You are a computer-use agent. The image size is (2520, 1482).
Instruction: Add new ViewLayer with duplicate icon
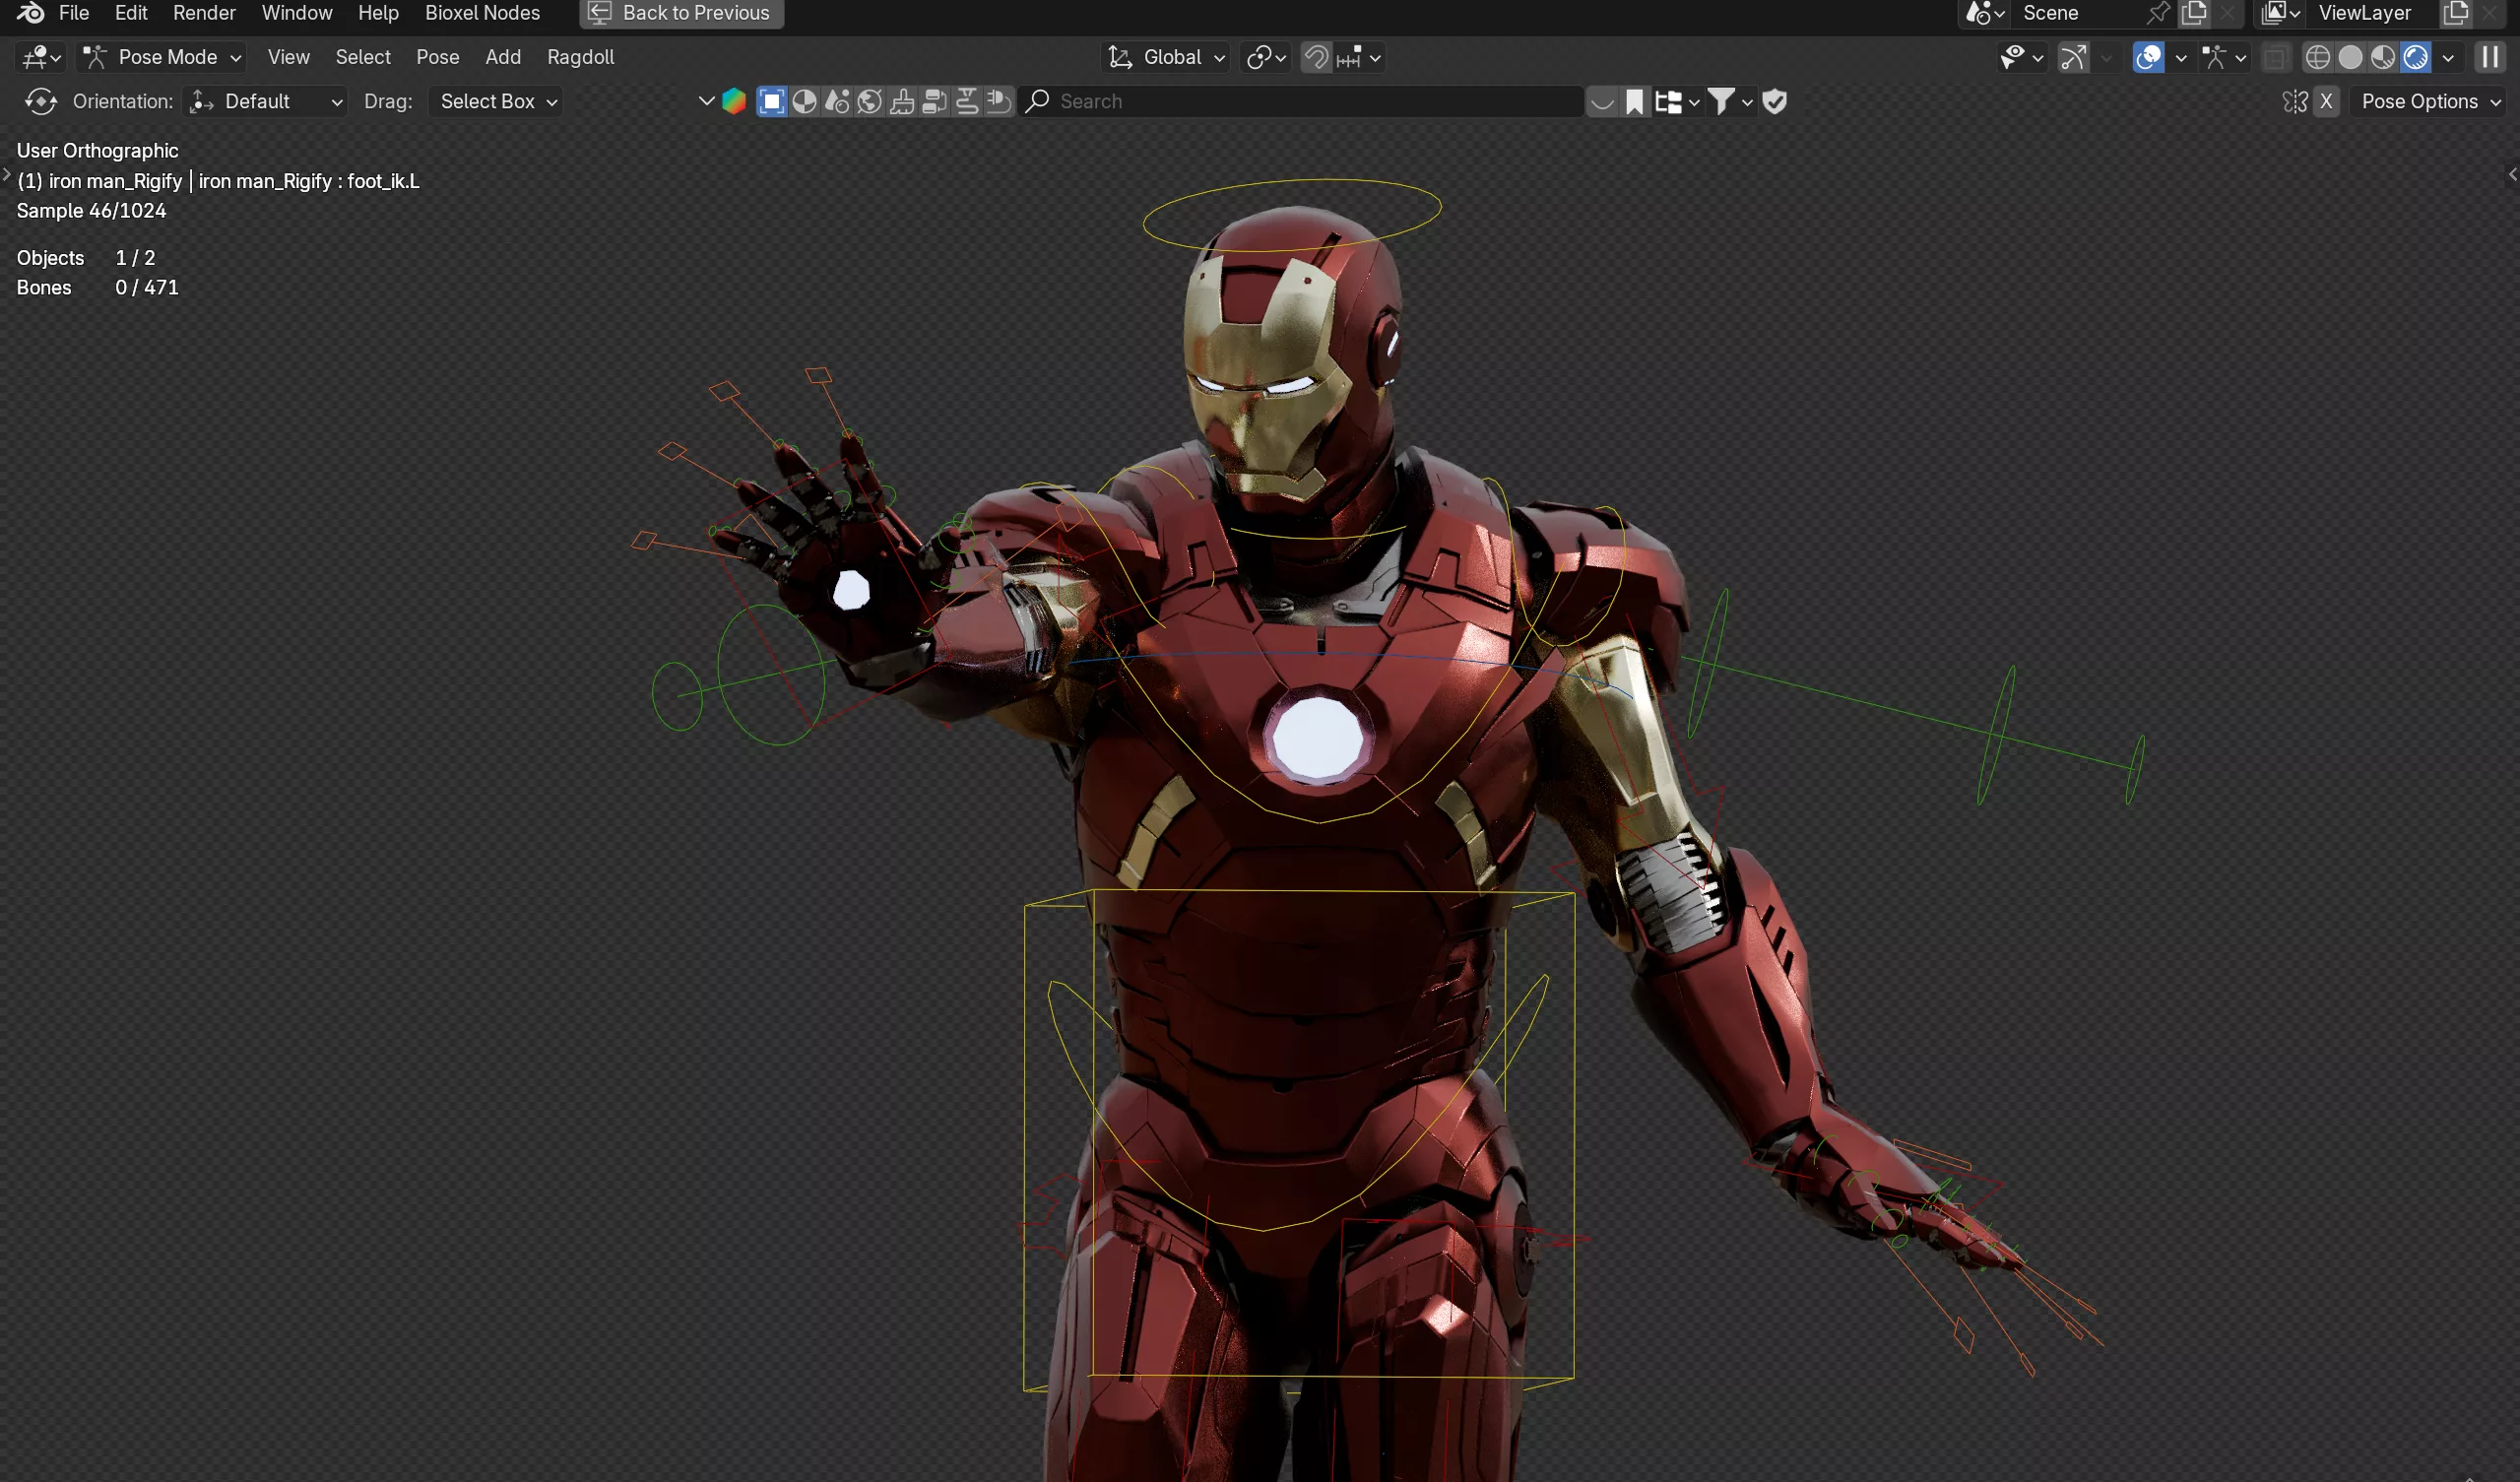2455,13
